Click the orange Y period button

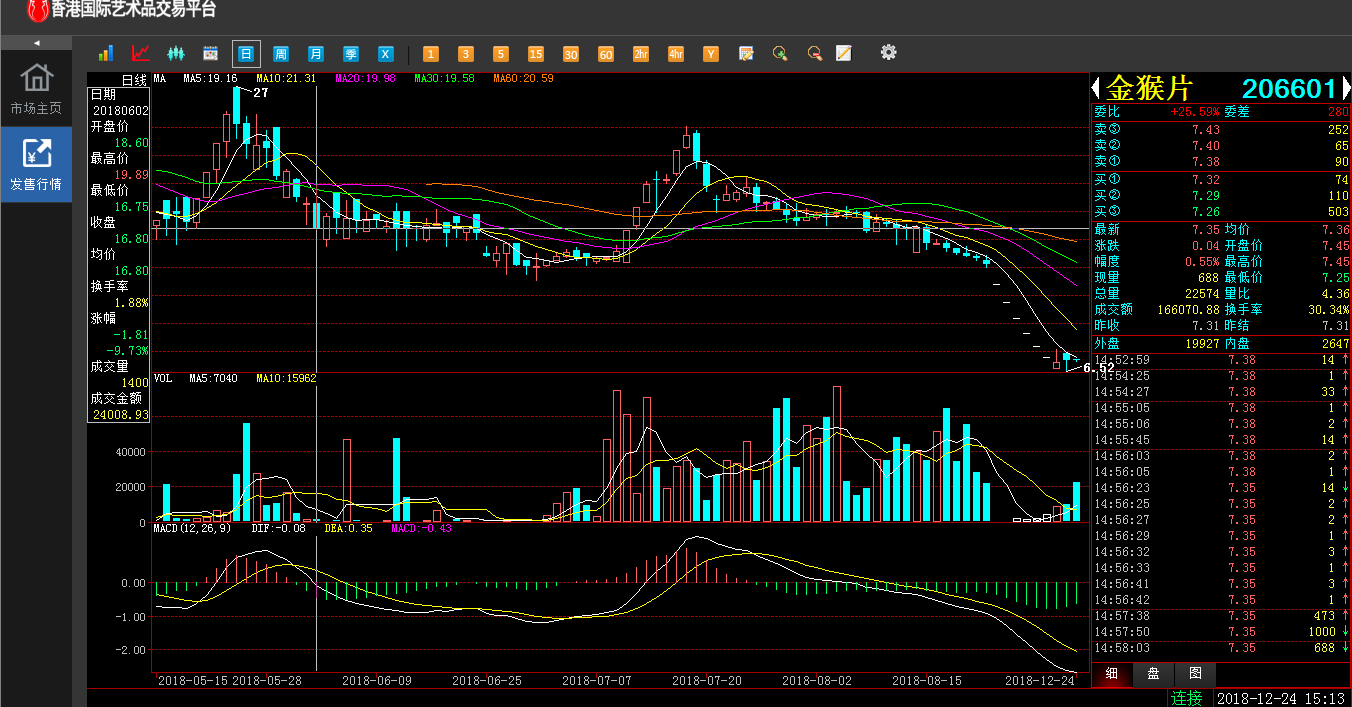[711, 53]
